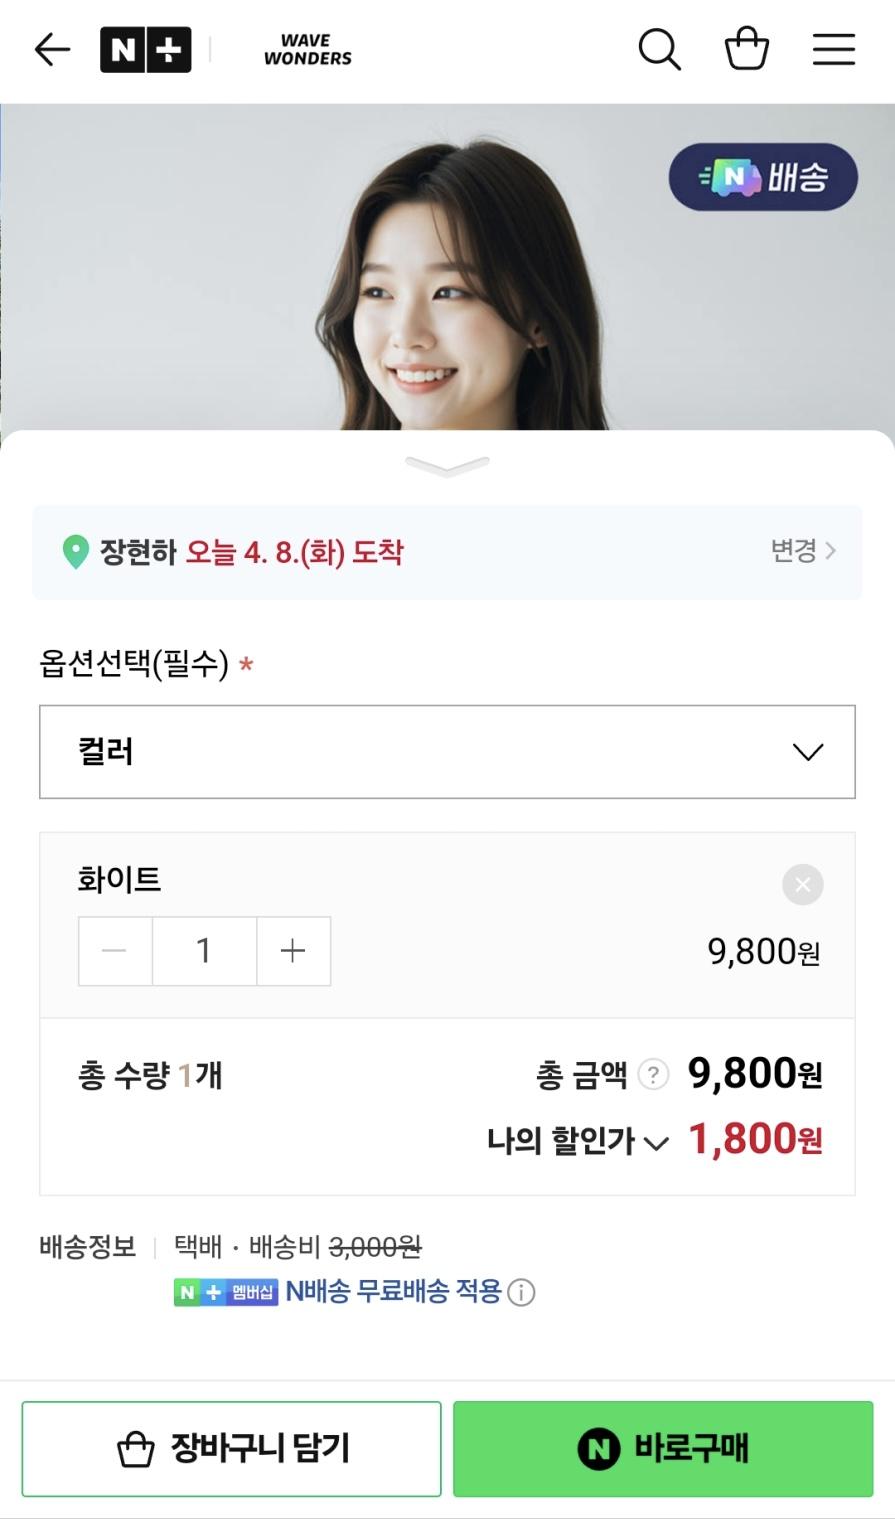Decrease quantity with minus button
This screenshot has height=1519, width=895.
coord(115,951)
